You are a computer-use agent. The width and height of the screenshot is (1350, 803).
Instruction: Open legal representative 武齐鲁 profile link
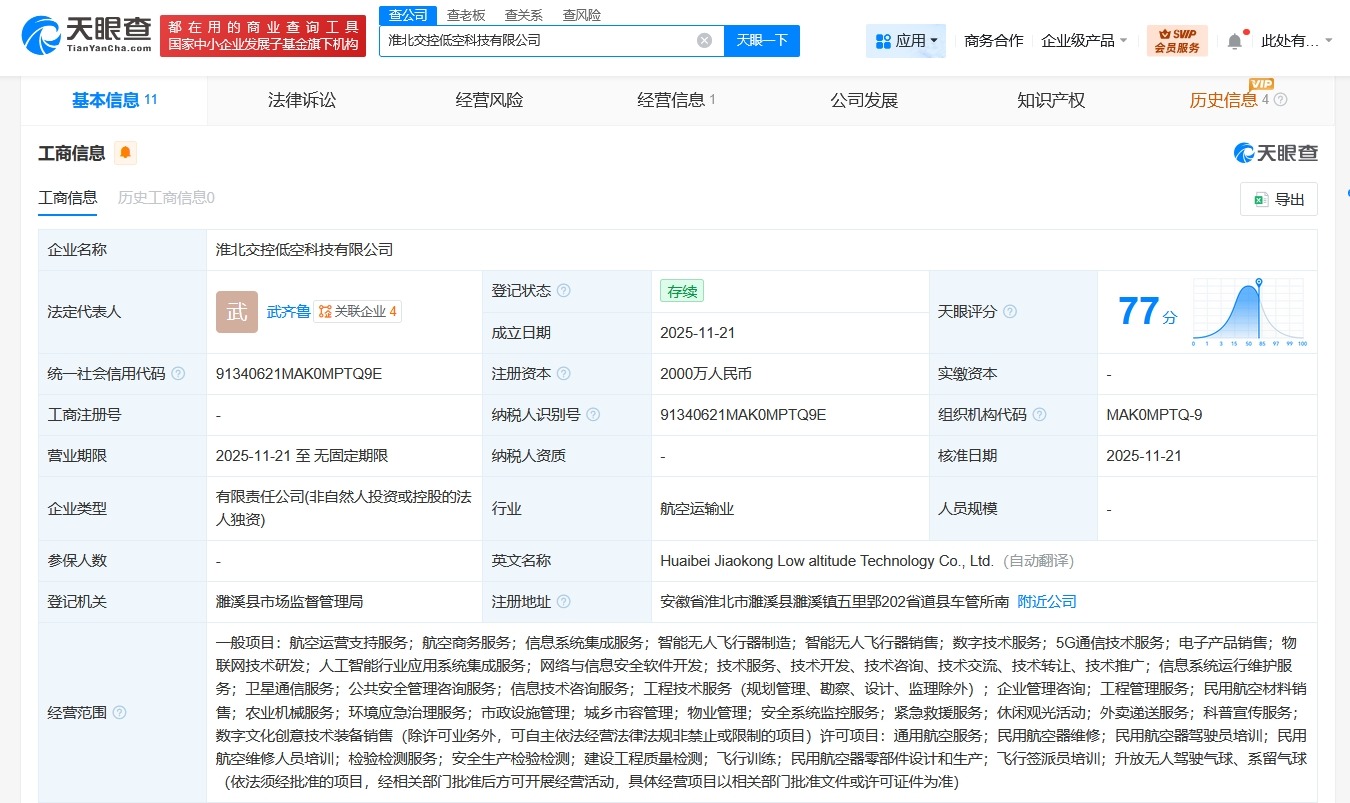(x=287, y=311)
